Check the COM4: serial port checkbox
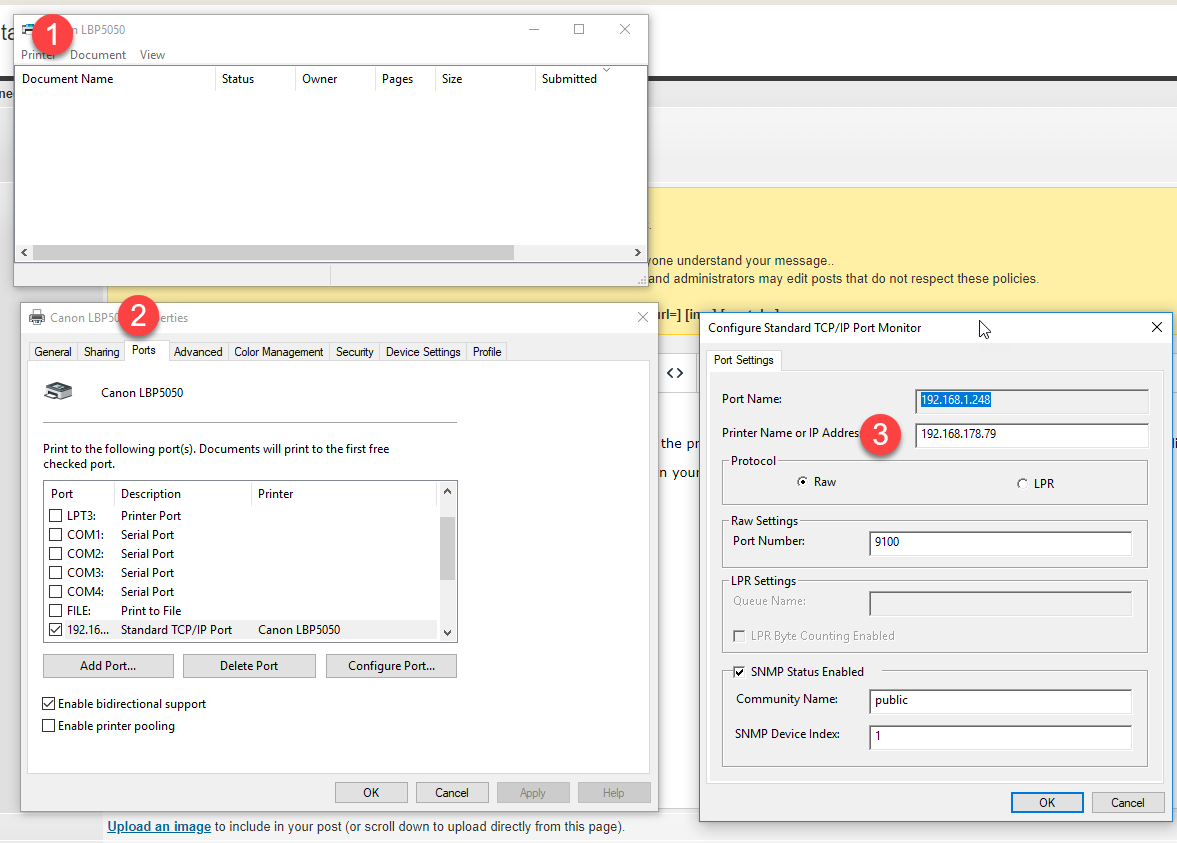The width and height of the screenshot is (1177, 843). 56,592
